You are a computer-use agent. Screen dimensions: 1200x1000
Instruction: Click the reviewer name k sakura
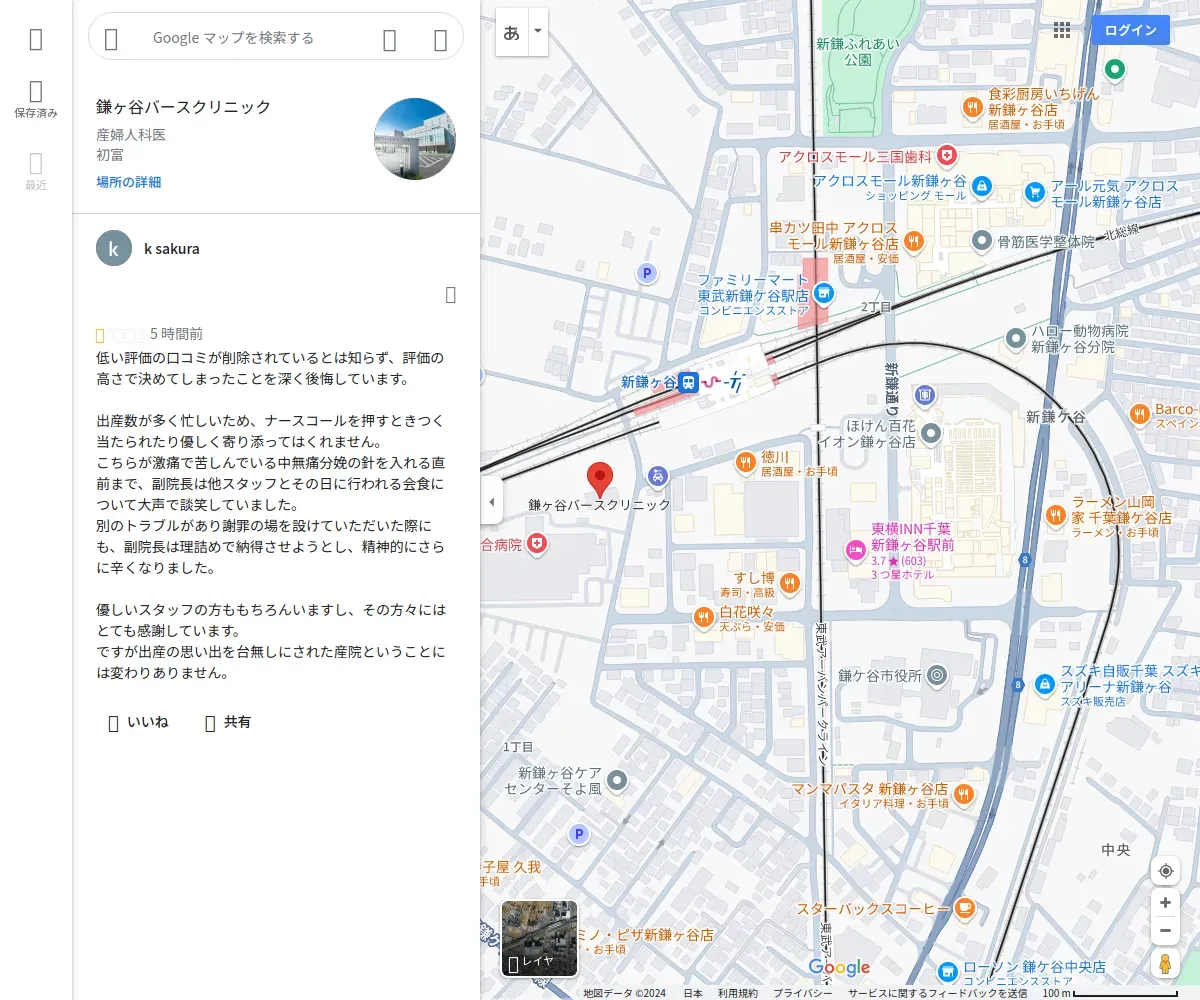tap(172, 248)
